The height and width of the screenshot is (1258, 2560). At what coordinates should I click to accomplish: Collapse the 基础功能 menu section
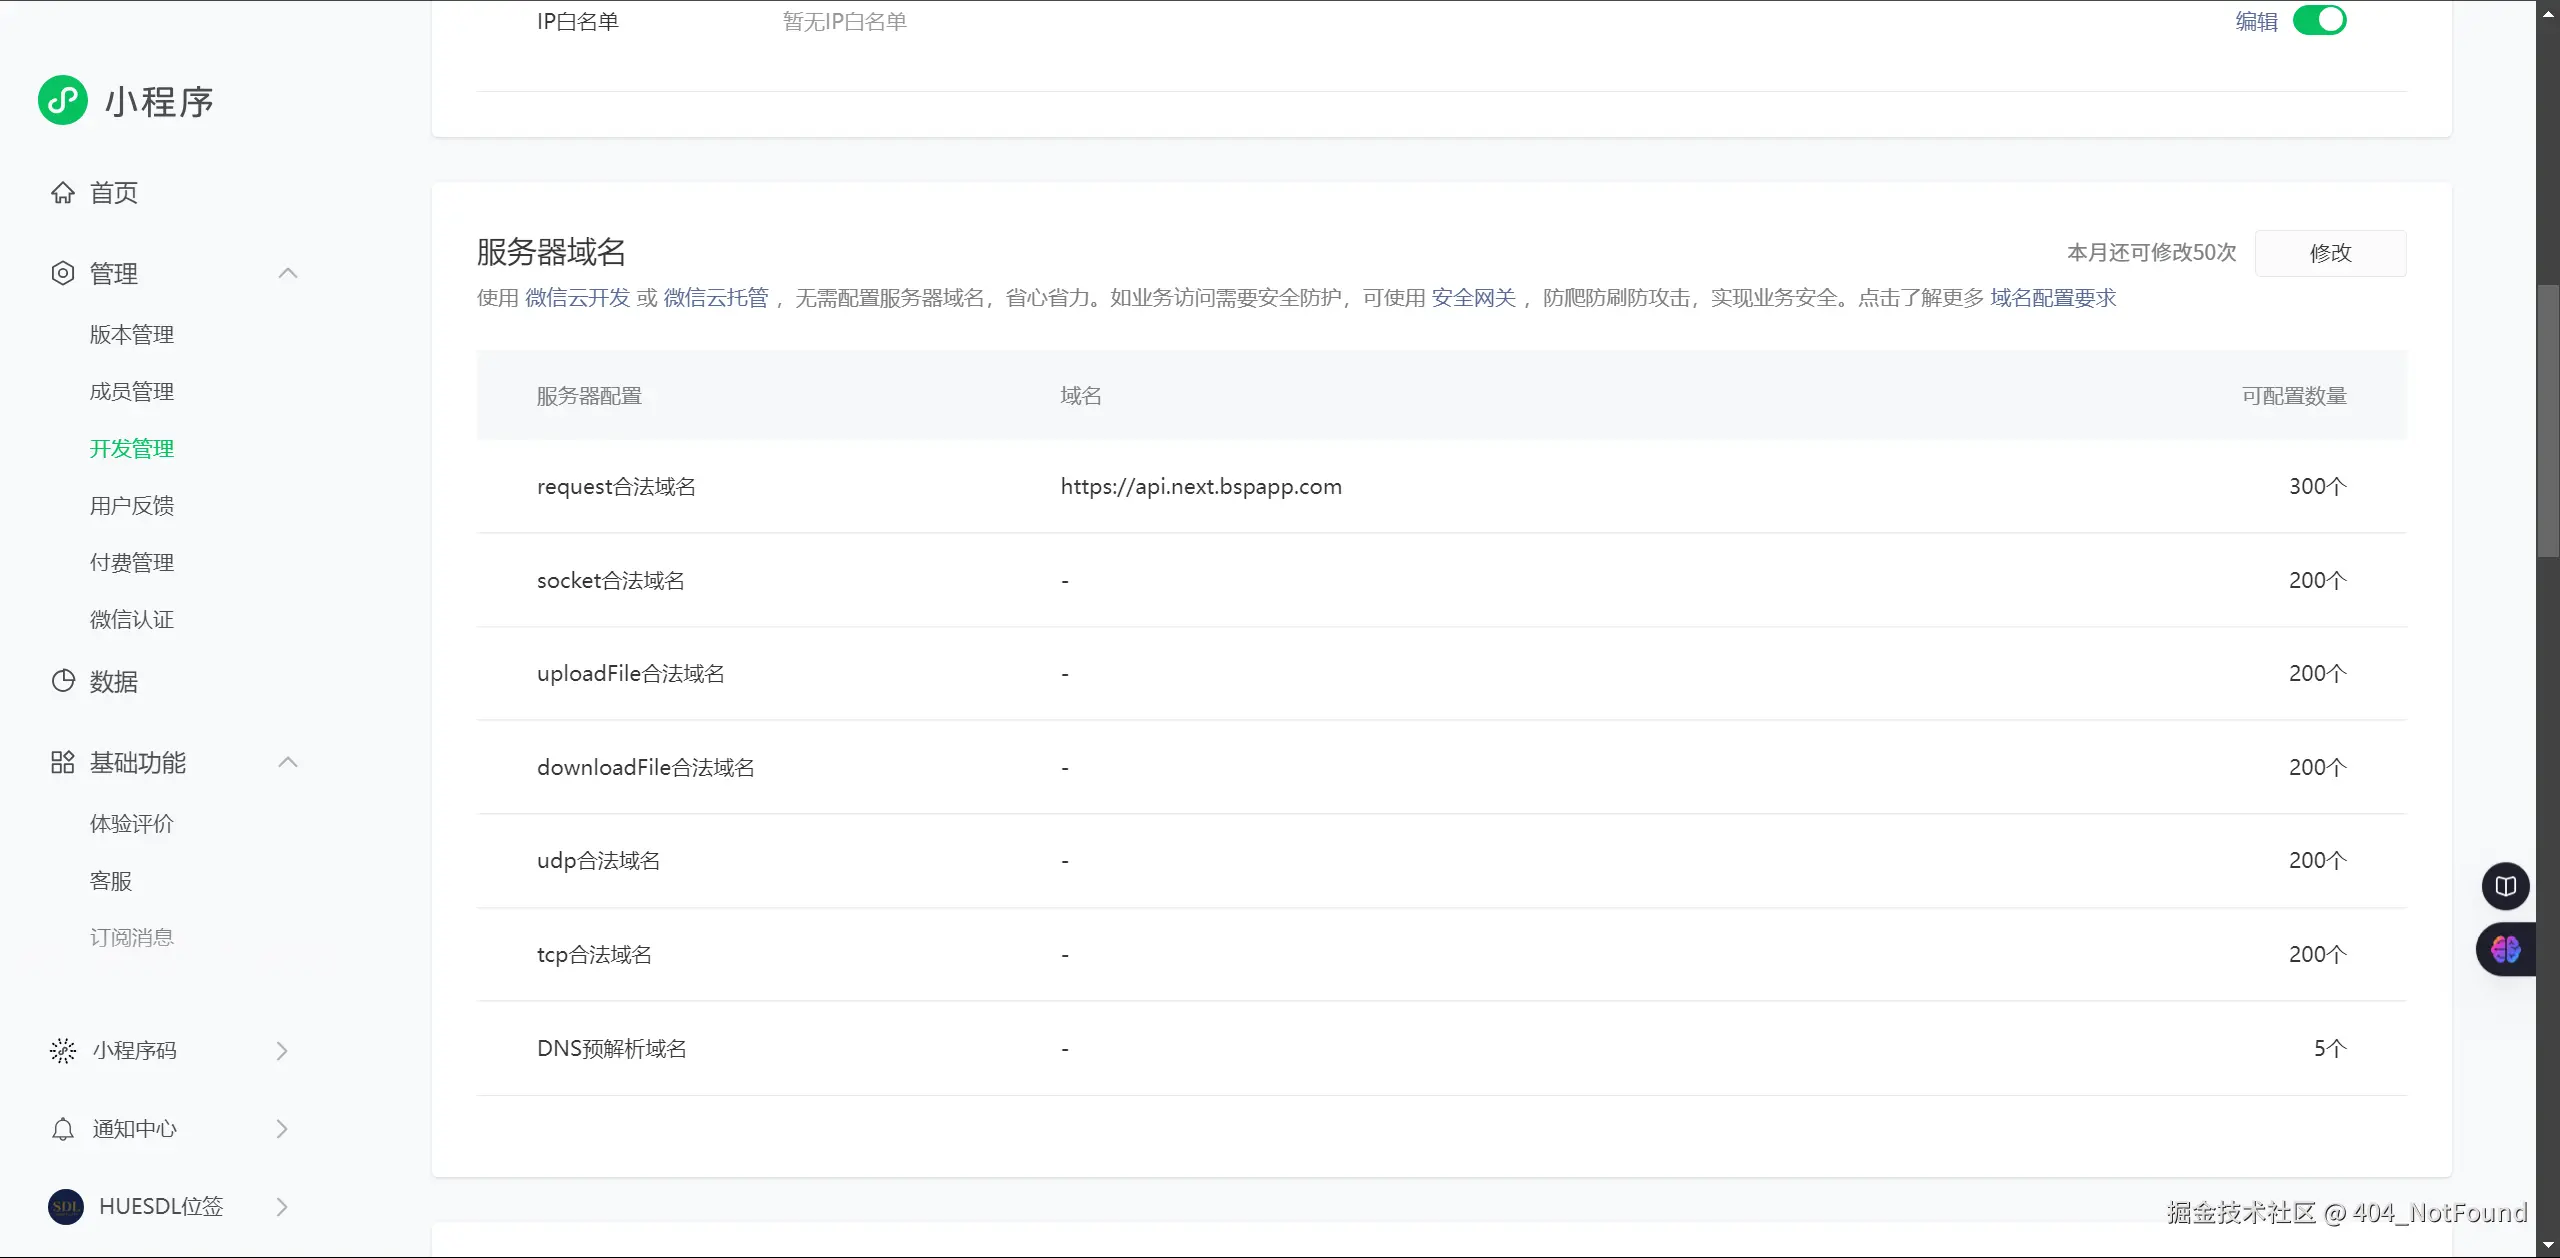(288, 762)
